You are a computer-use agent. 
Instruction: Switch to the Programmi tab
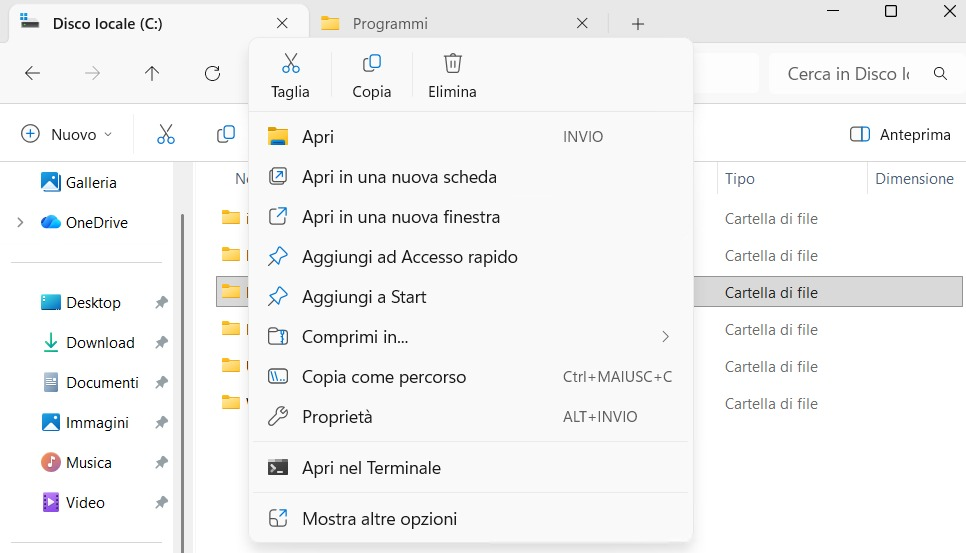pyautogui.click(x=390, y=24)
